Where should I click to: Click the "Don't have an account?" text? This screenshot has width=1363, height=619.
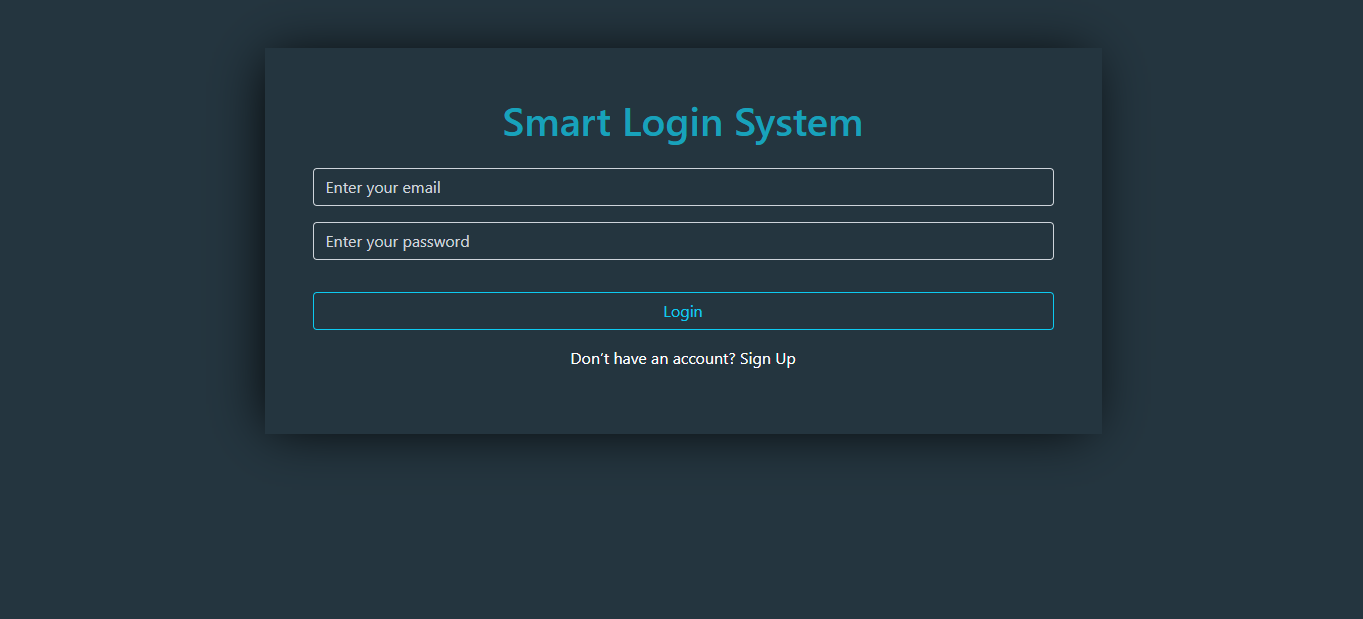pos(652,359)
